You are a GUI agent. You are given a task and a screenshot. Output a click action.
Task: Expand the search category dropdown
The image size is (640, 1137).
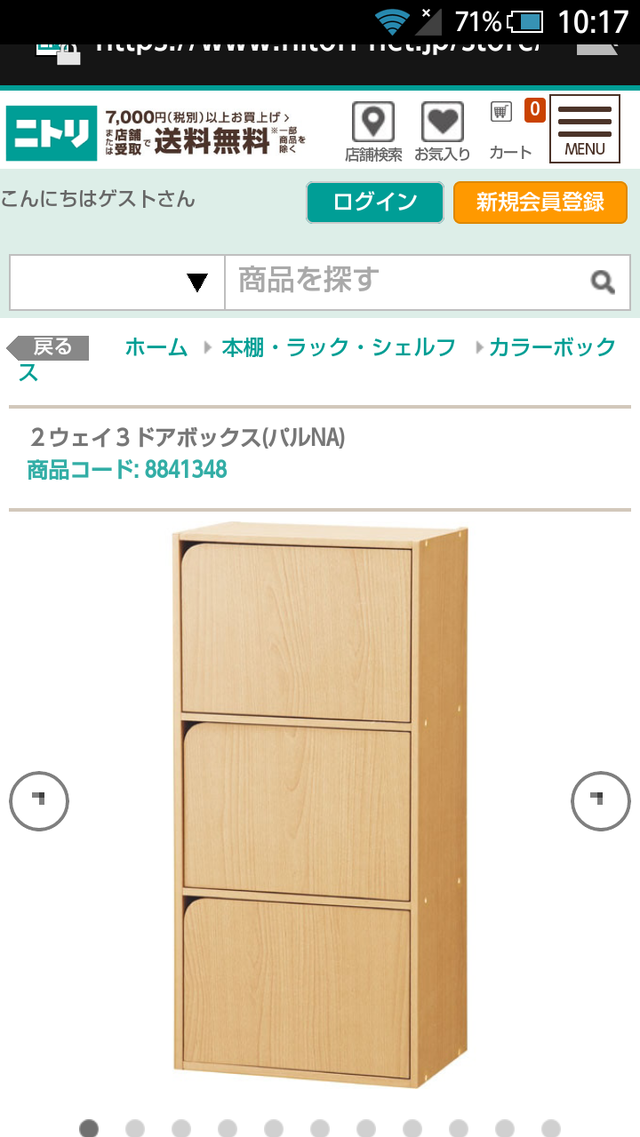coord(117,282)
